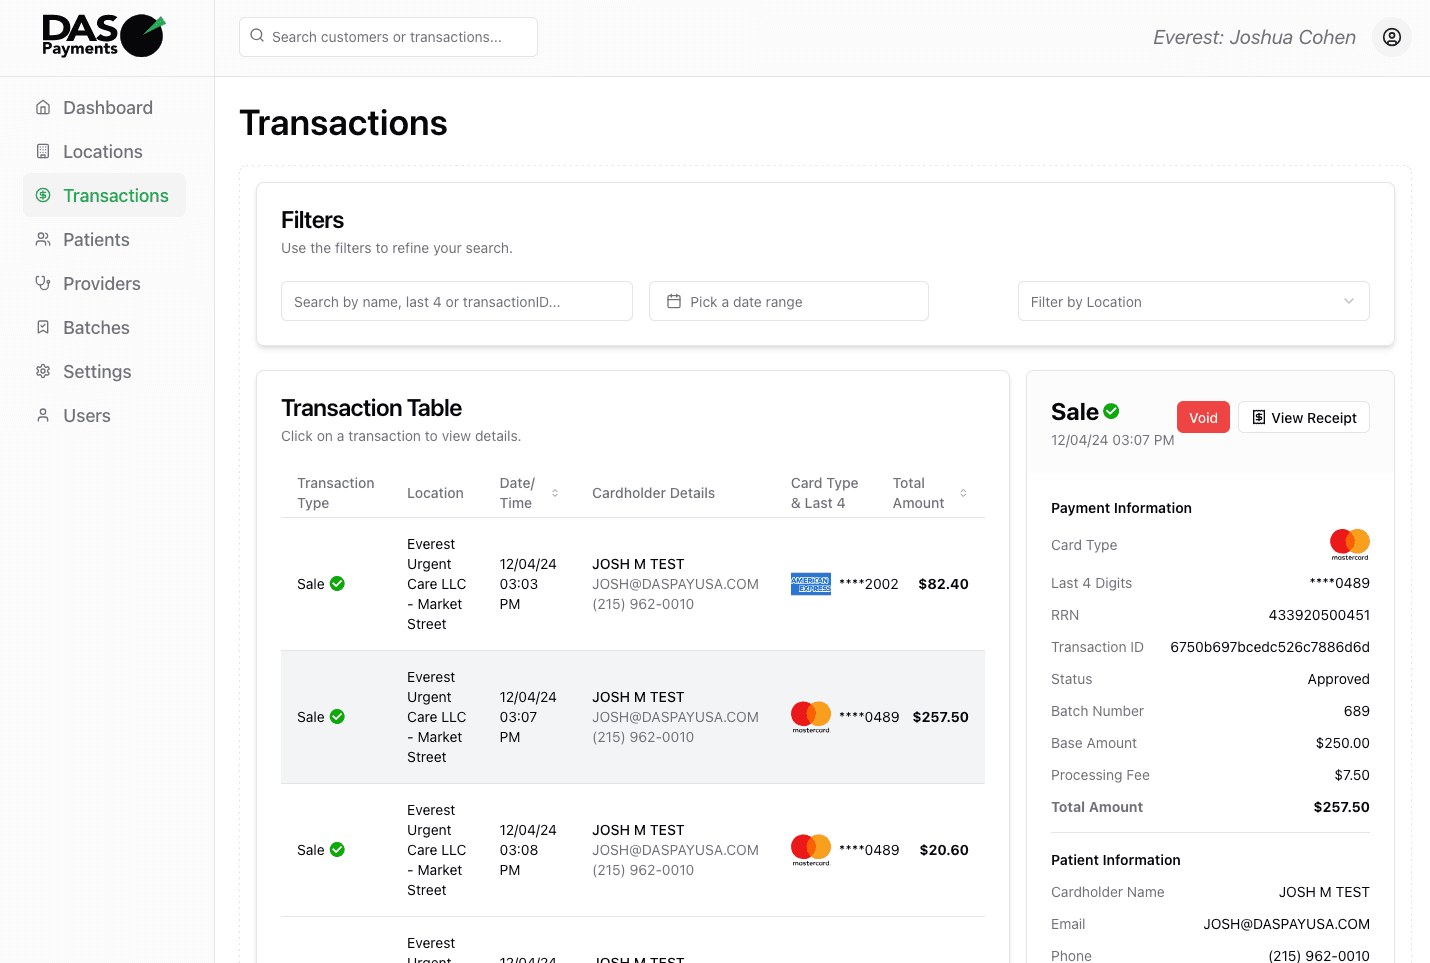
Task: Click the DAS Payments logo
Action: 103,36
